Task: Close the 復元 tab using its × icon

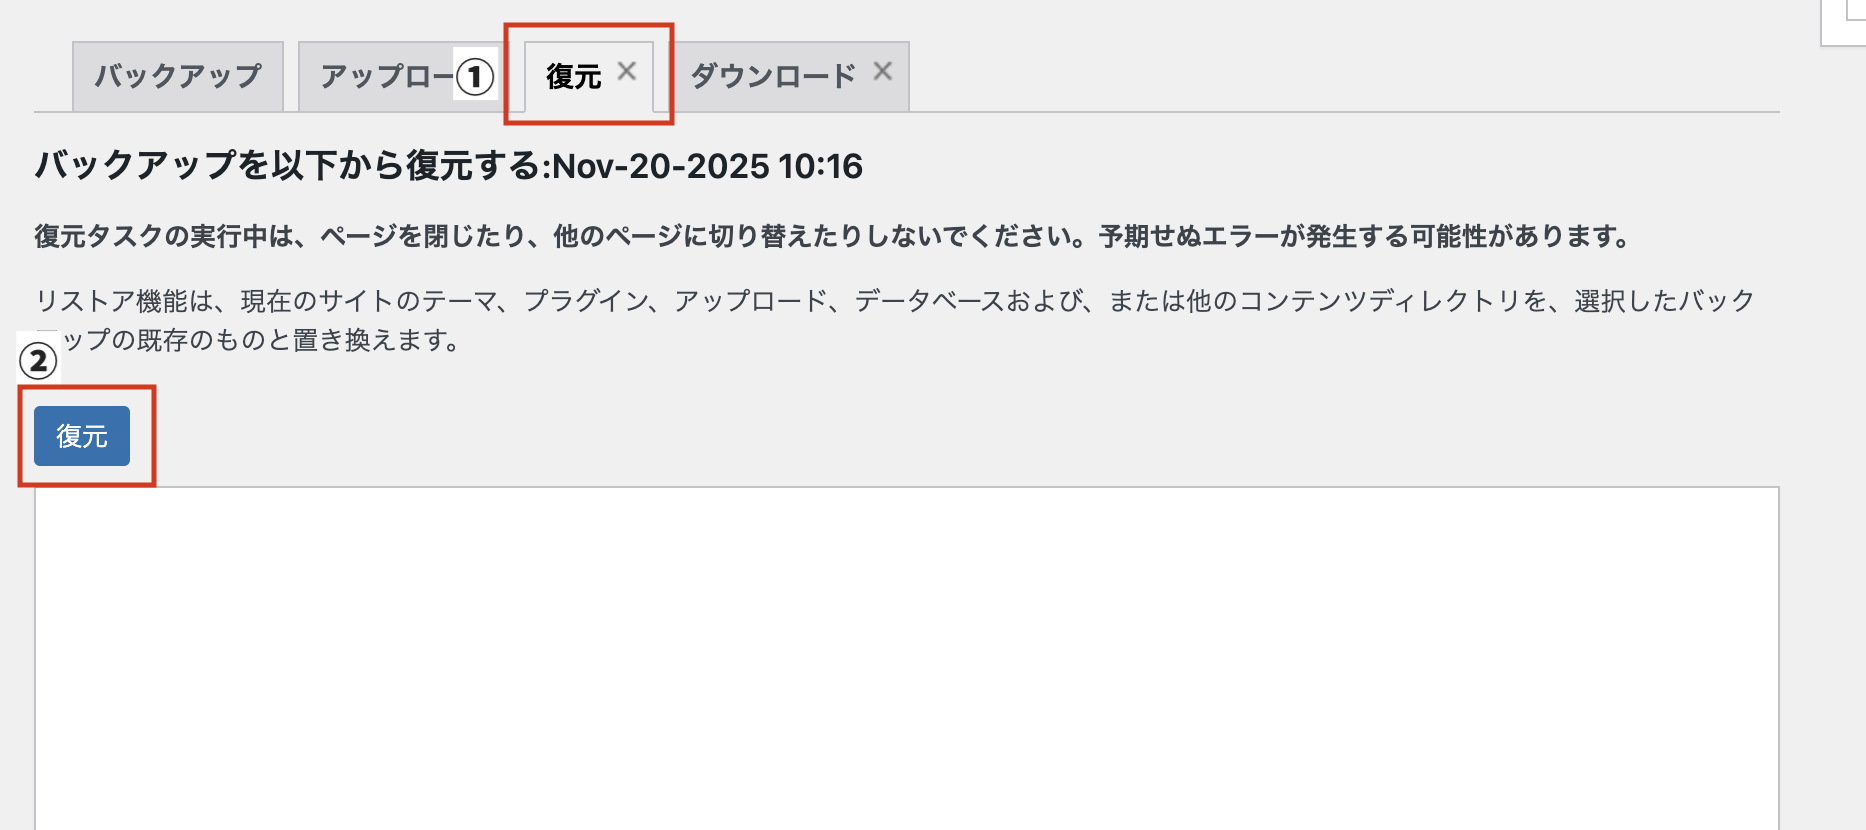Action: click(x=627, y=70)
